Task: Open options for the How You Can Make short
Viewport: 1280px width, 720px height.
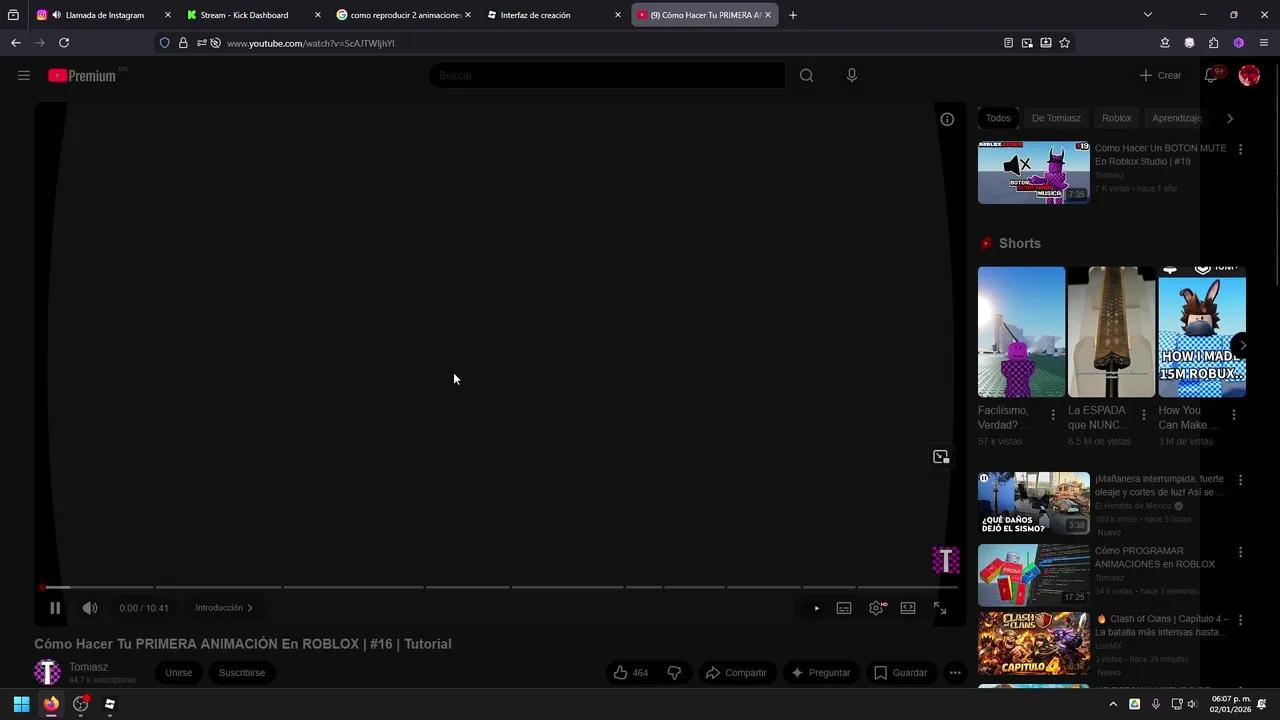Action: 1233,414
